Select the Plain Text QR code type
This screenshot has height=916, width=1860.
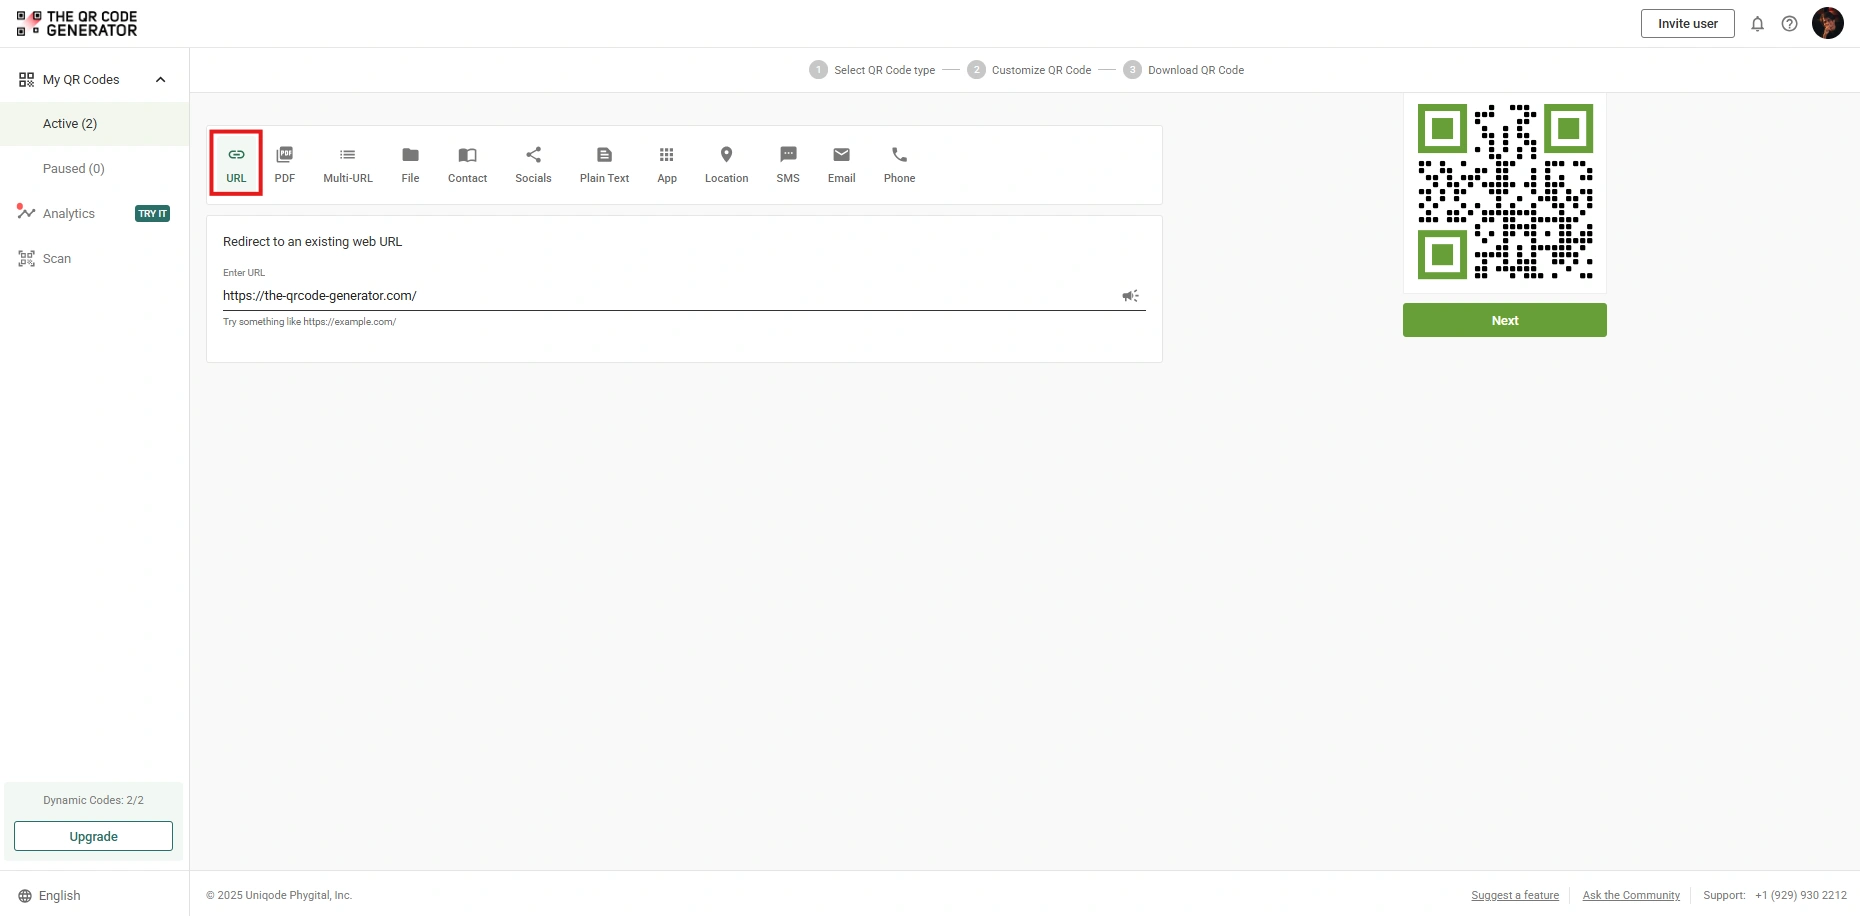[x=604, y=164]
